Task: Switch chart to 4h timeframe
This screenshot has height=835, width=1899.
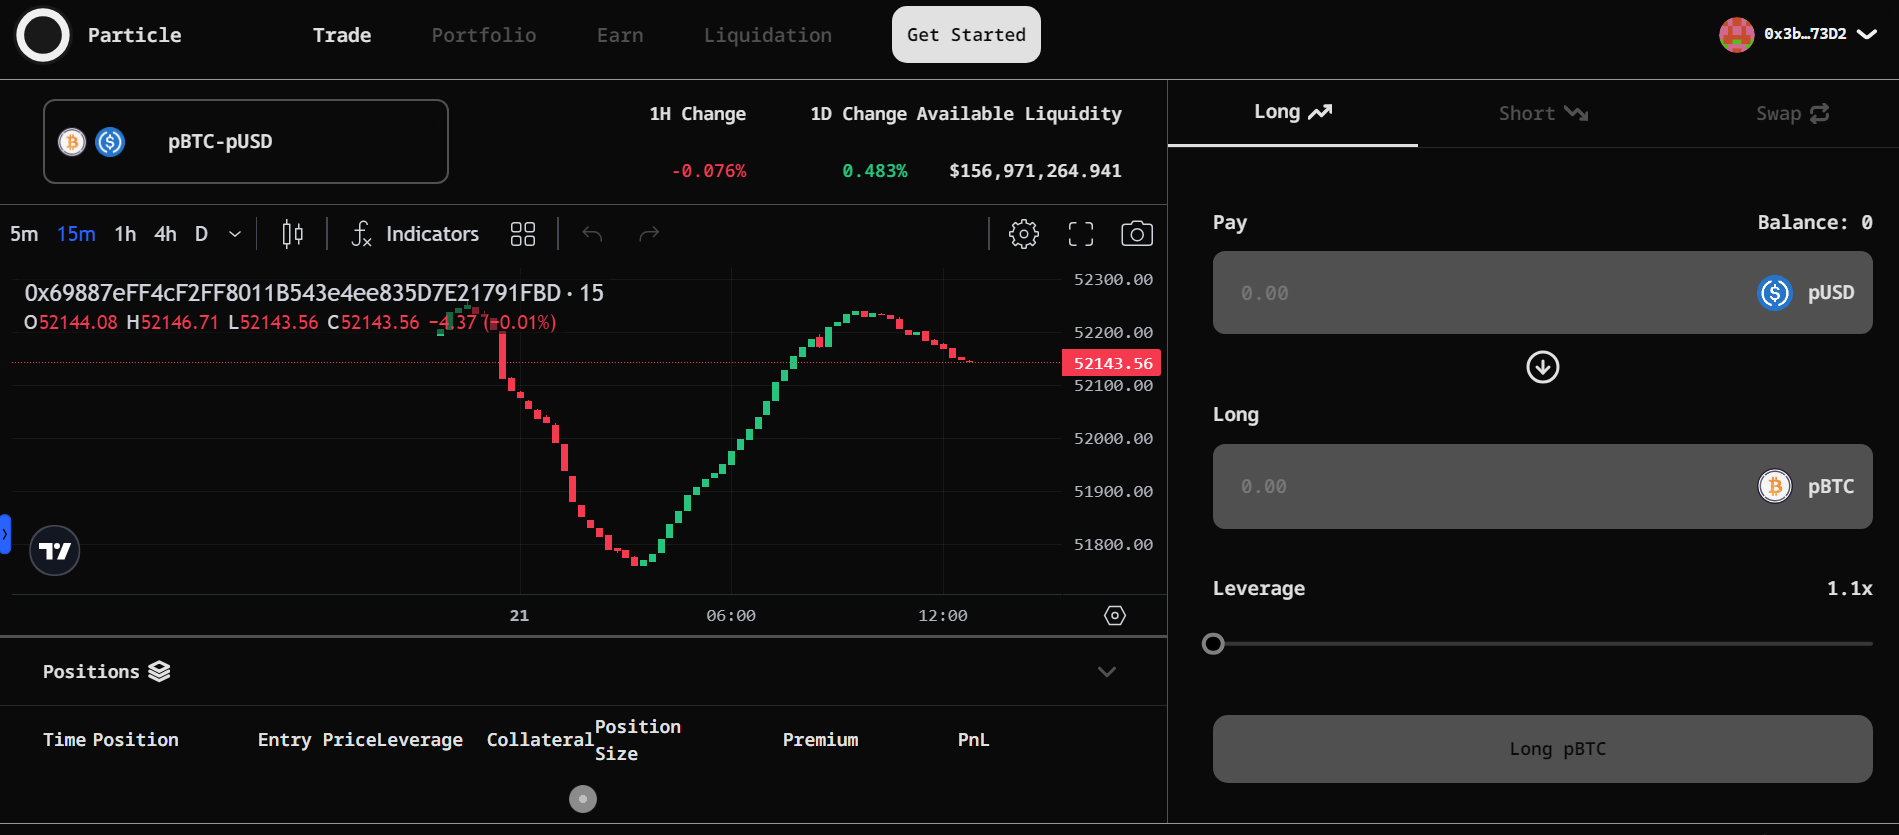Action: coord(165,234)
